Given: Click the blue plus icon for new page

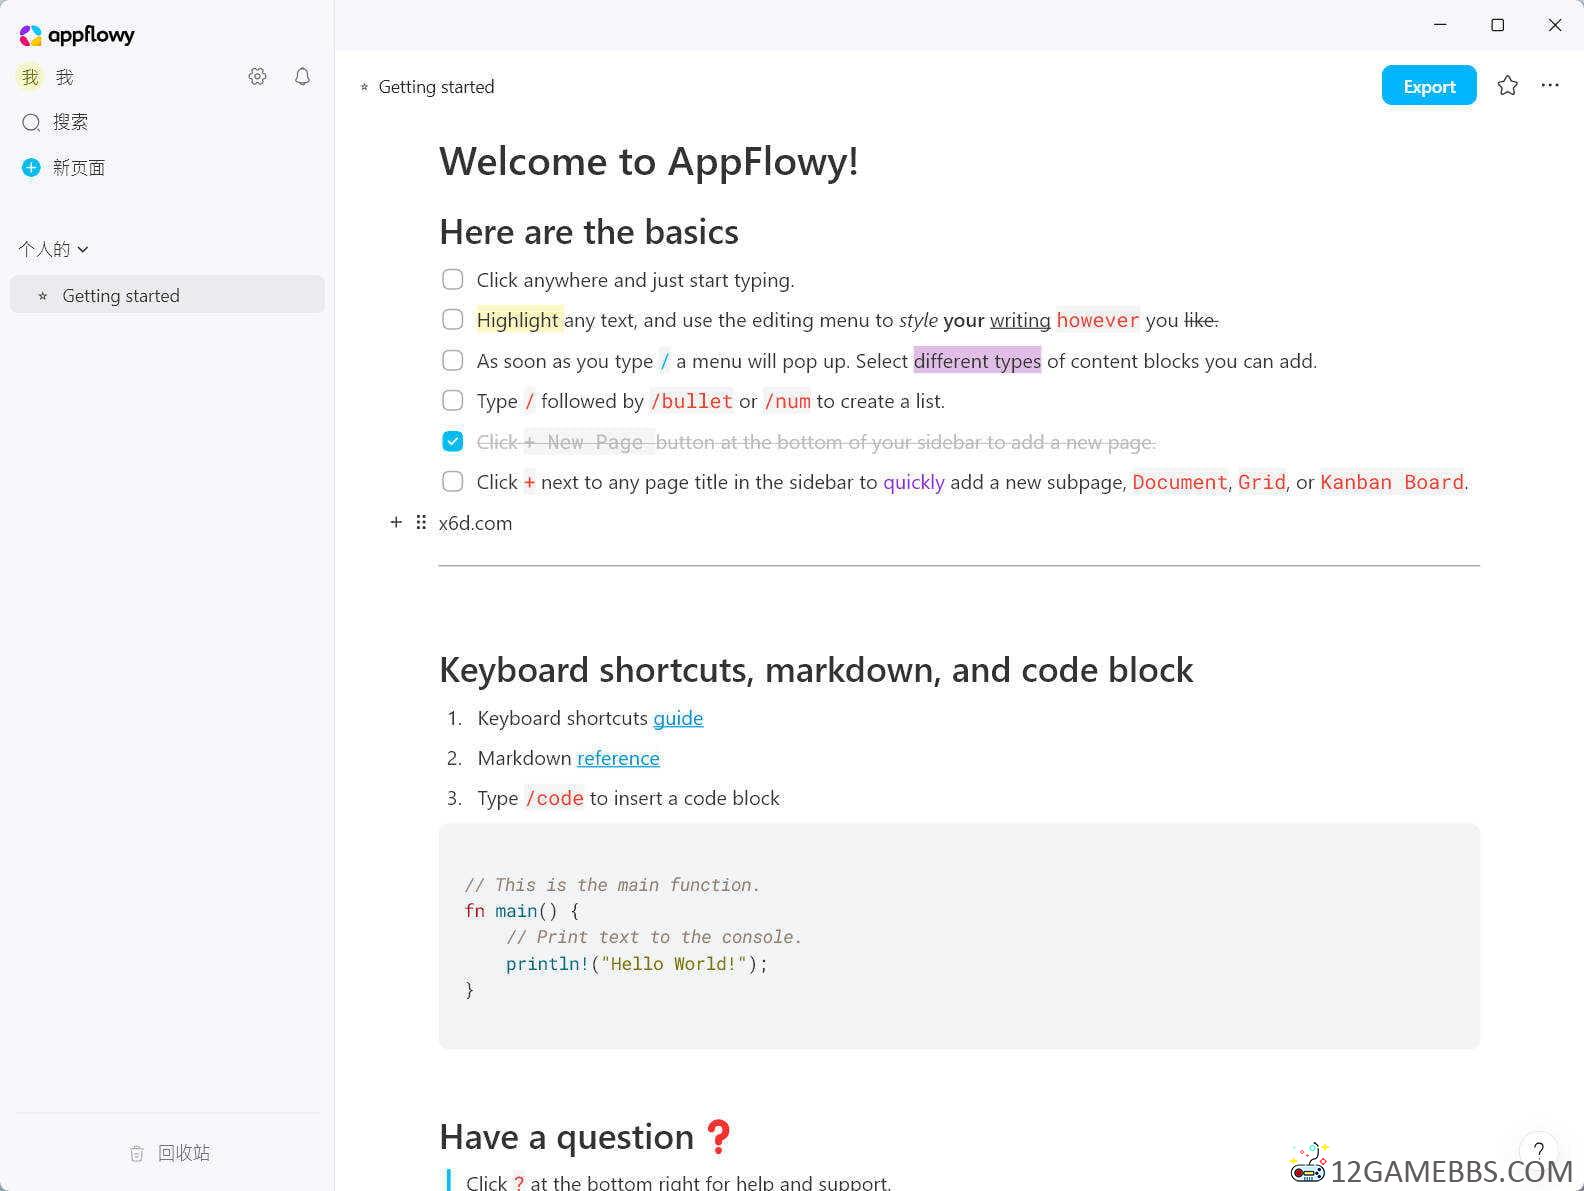Looking at the screenshot, I should 31,167.
